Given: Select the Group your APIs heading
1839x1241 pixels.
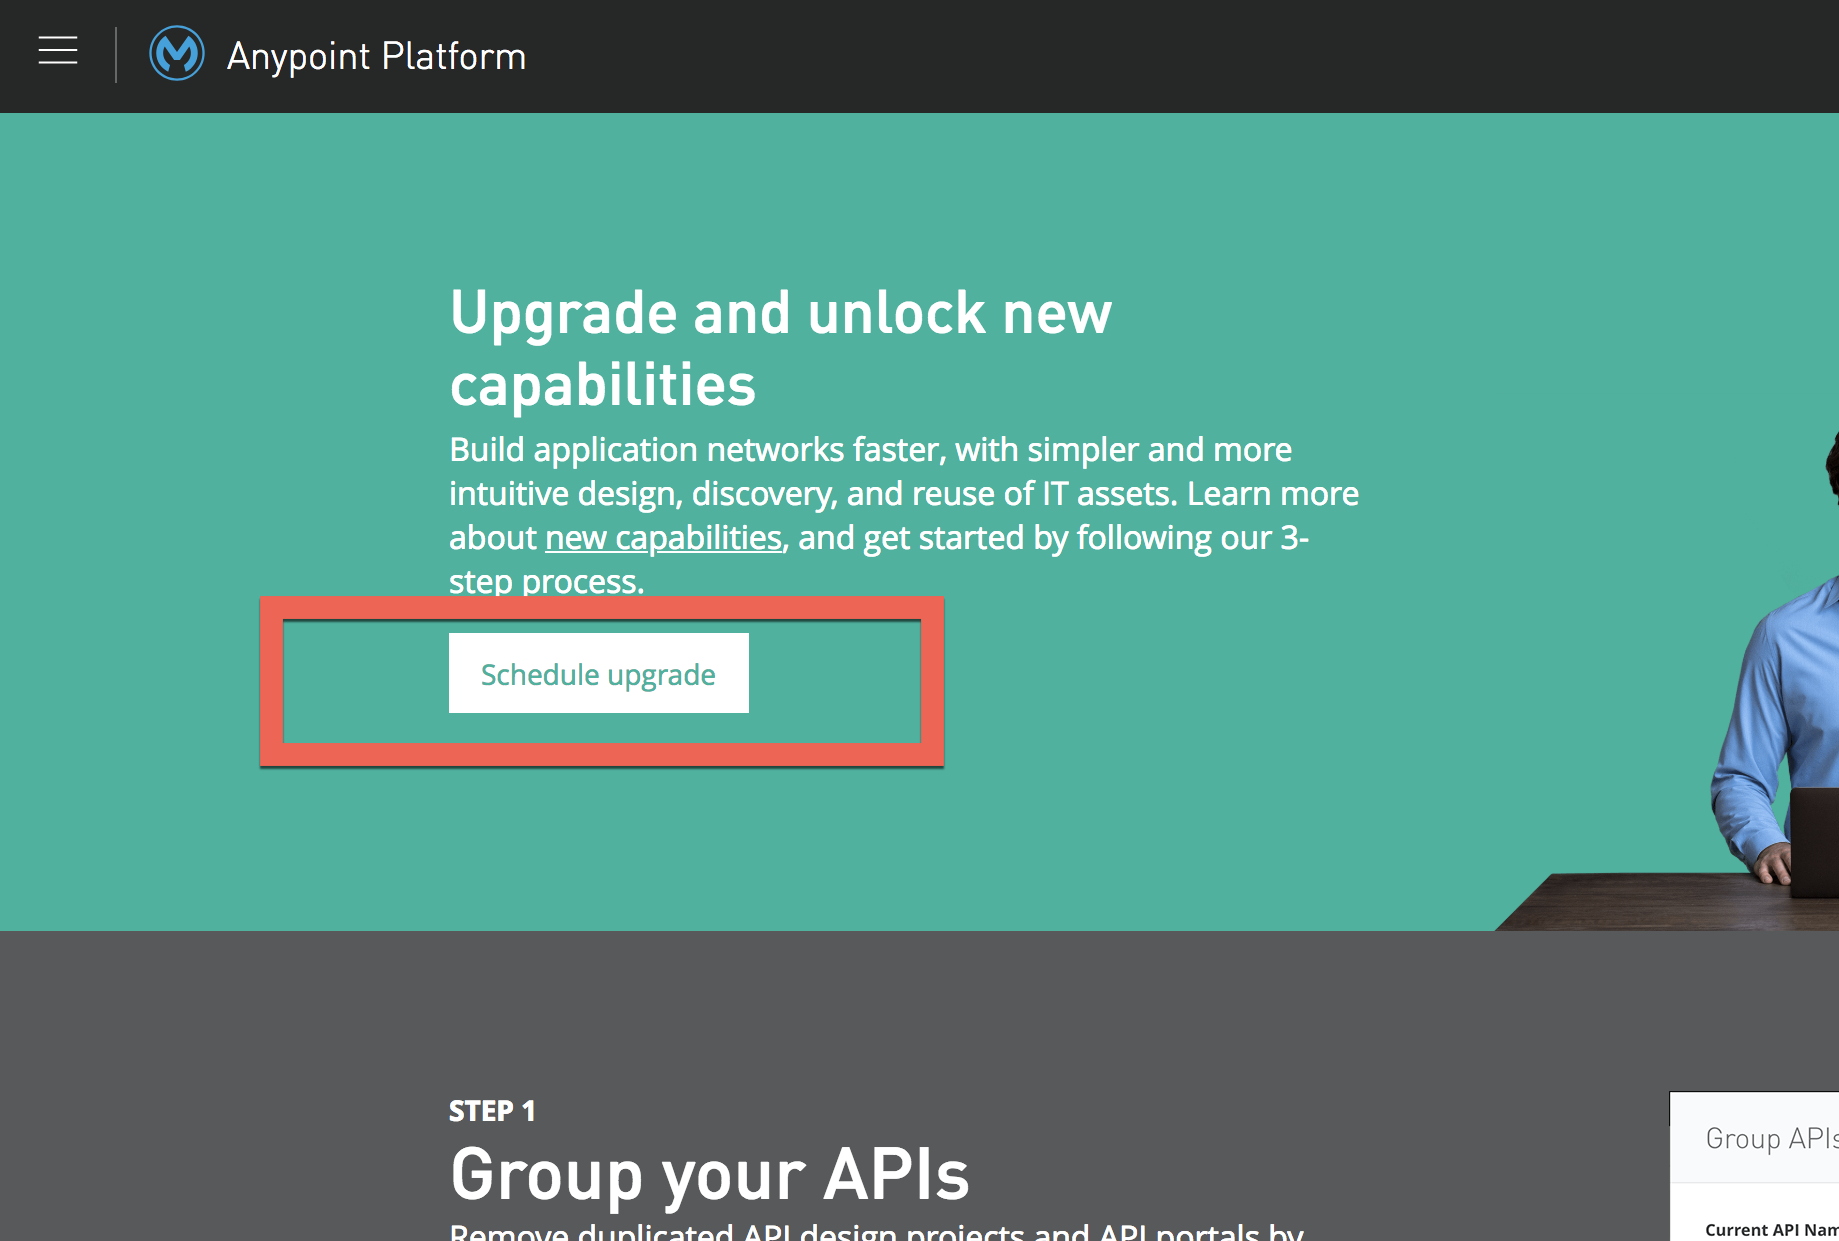Looking at the screenshot, I should click(x=708, y=1176).
